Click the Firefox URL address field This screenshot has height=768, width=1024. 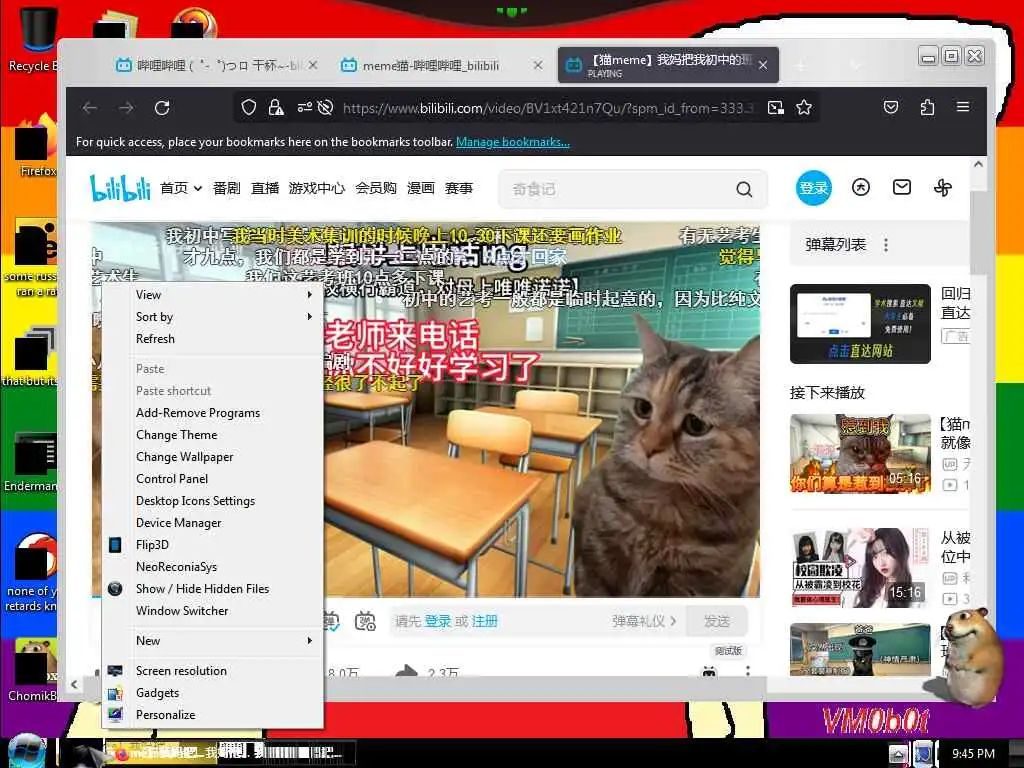(x=549, y=108)
